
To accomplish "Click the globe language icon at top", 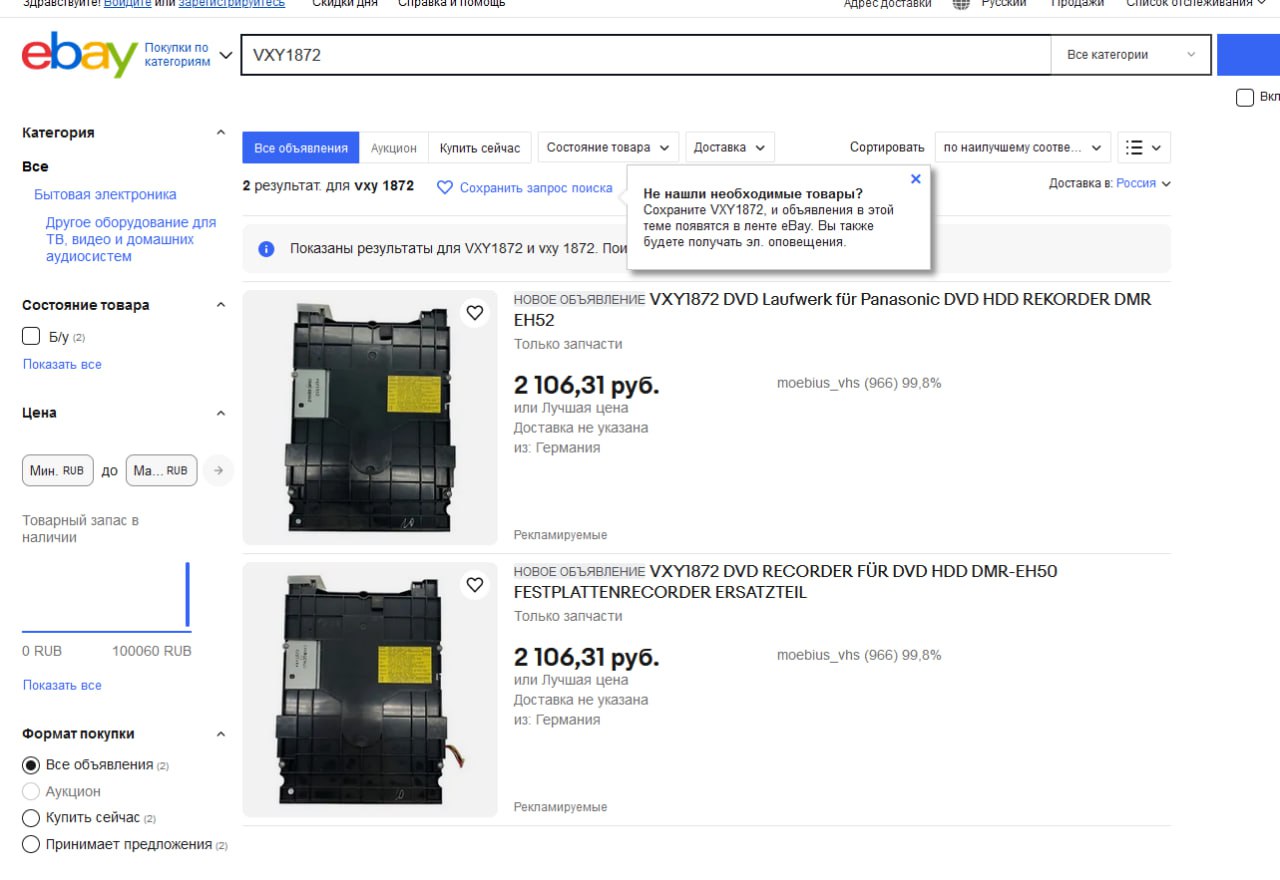I will 961,4.
